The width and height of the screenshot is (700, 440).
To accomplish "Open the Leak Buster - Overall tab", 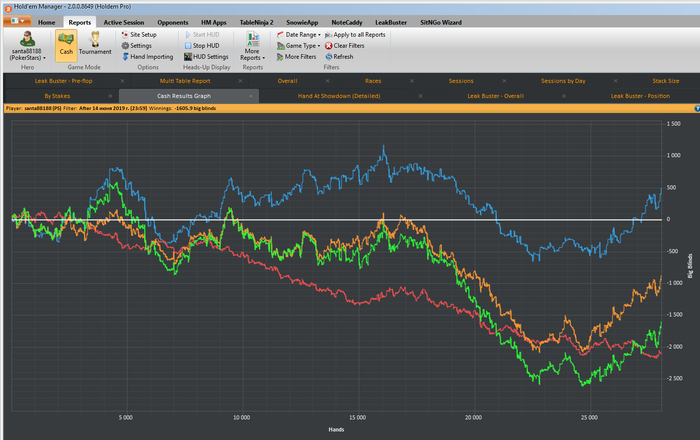I will point(496,96).
